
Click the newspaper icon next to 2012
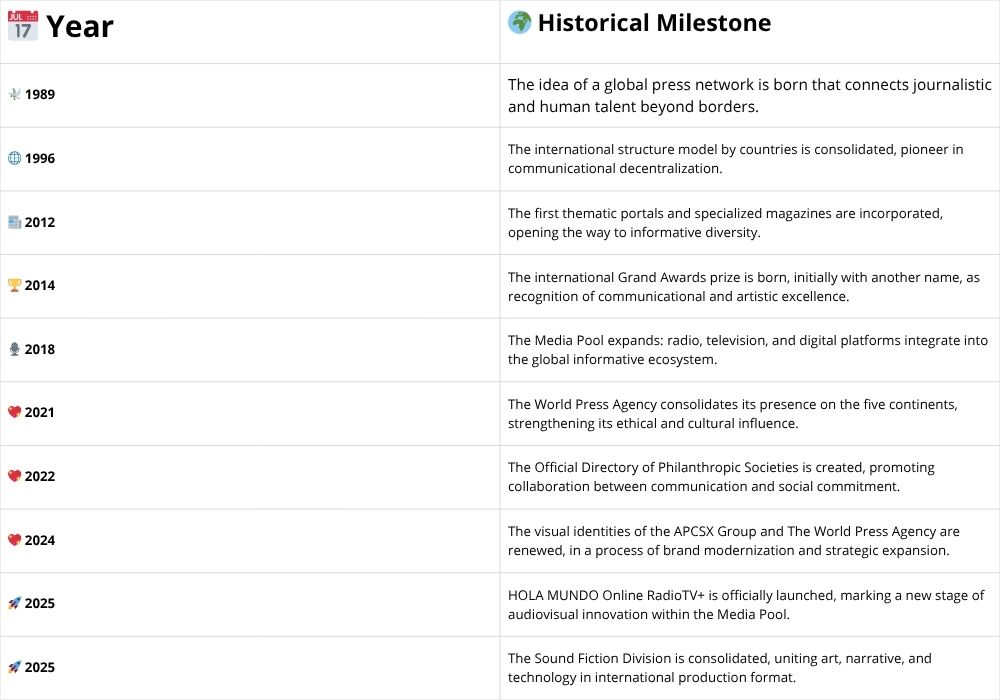click(x=14, y=222)
